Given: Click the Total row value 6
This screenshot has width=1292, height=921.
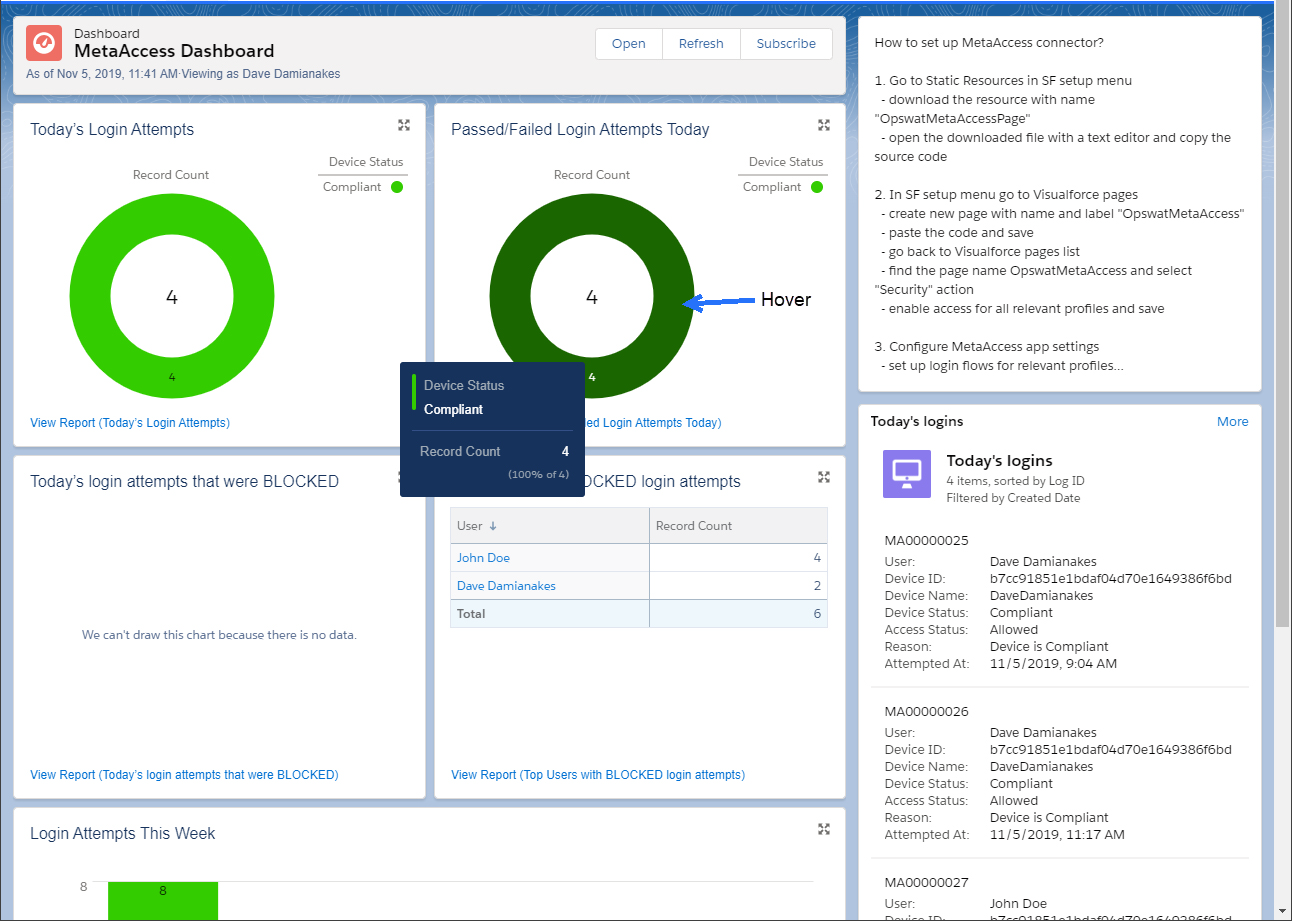Looking at the screenshot, I should coord(817,614).
